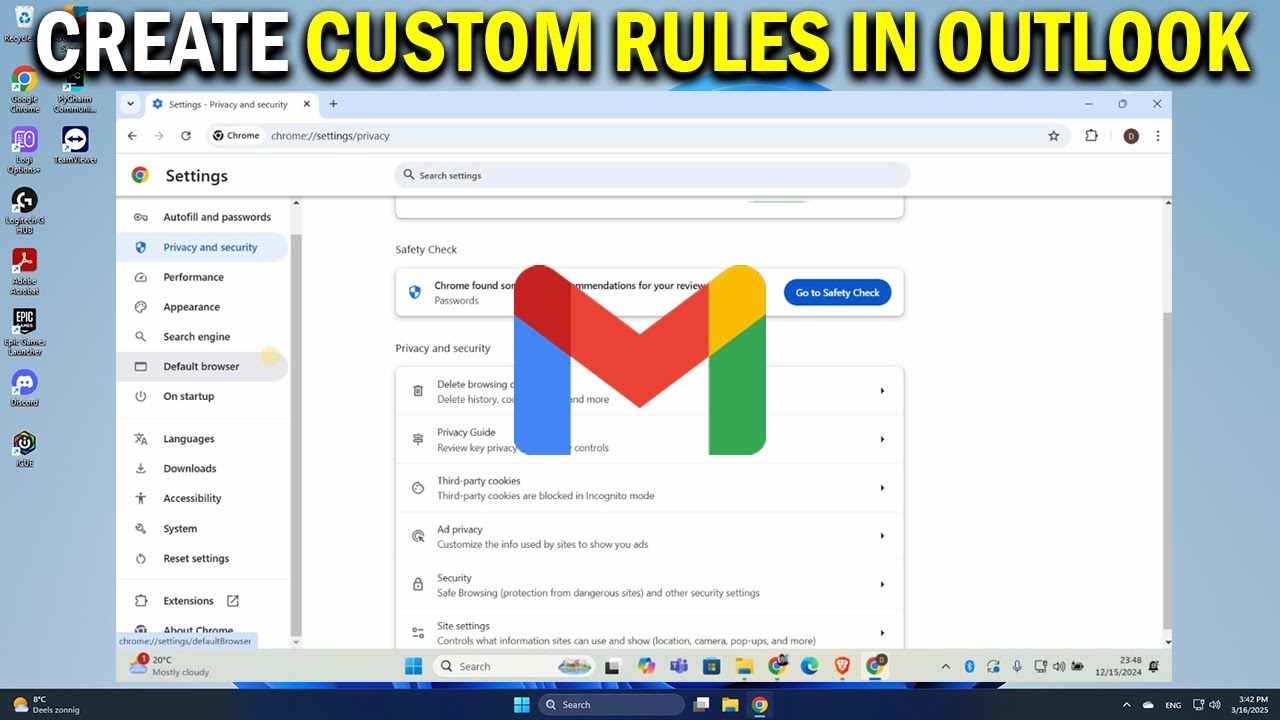
Task: Click the sidebar vertical scrollbar
Action: coord(295,432)
